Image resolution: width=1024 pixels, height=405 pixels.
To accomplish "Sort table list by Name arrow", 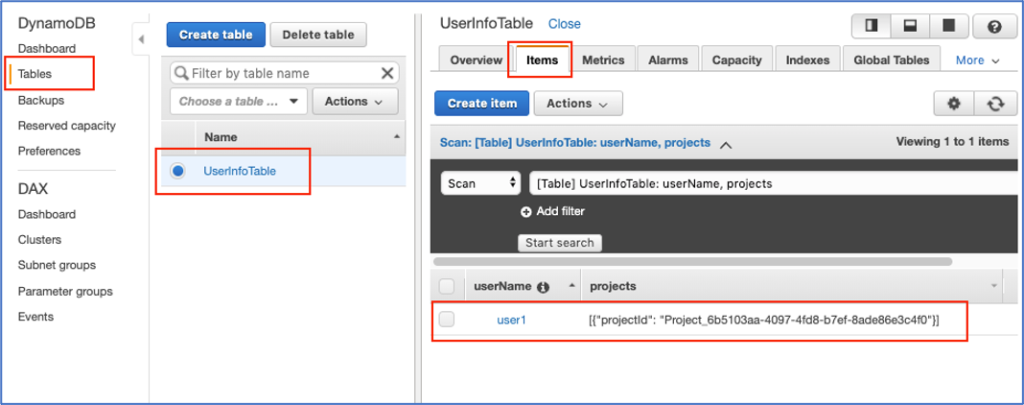I will point(396,136).
